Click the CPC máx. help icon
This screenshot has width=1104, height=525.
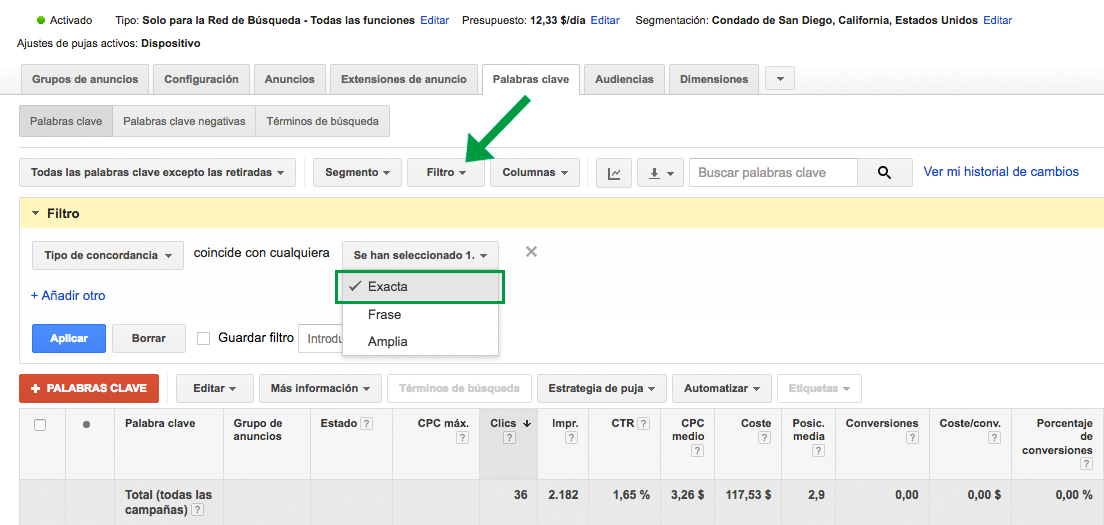[462, 437]
